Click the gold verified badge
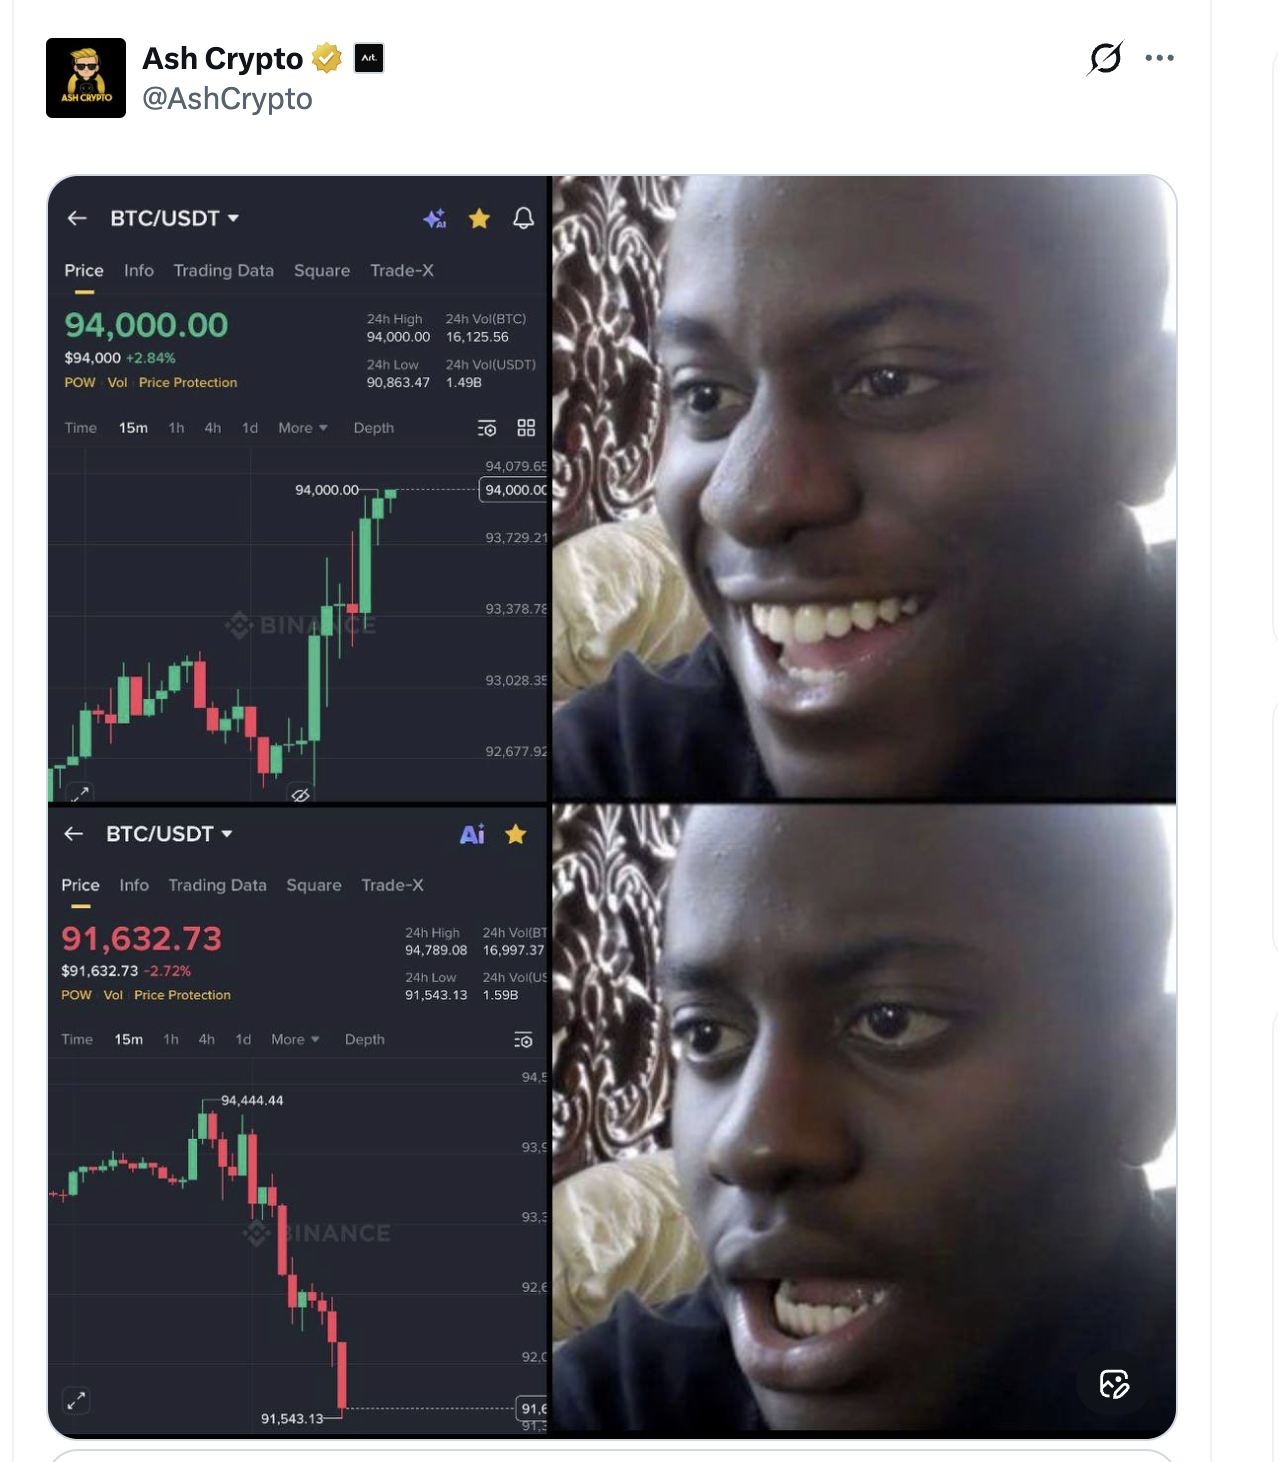Image resolution: width=1278 pixels, height=1462 pixels. coord(327,59)
